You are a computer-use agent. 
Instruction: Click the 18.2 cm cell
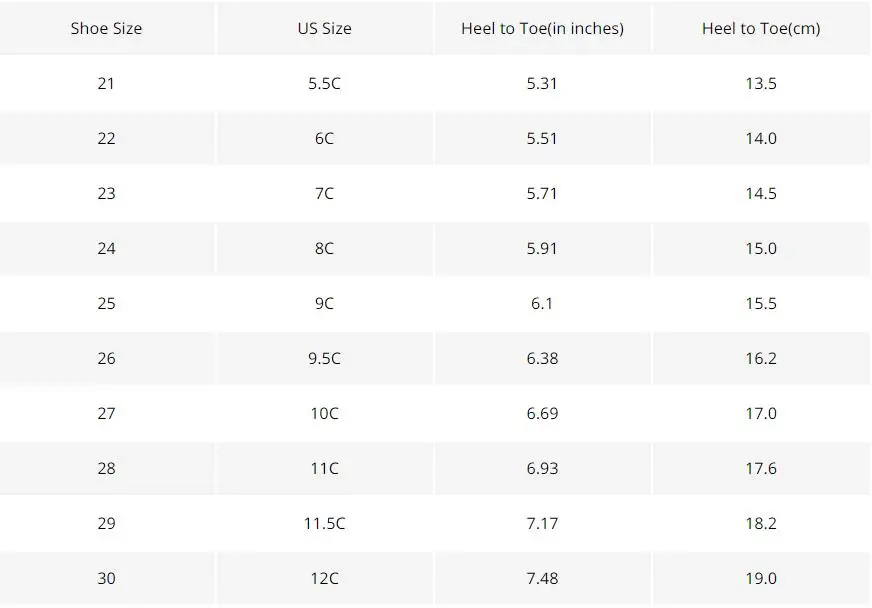(x=761, y=524)
